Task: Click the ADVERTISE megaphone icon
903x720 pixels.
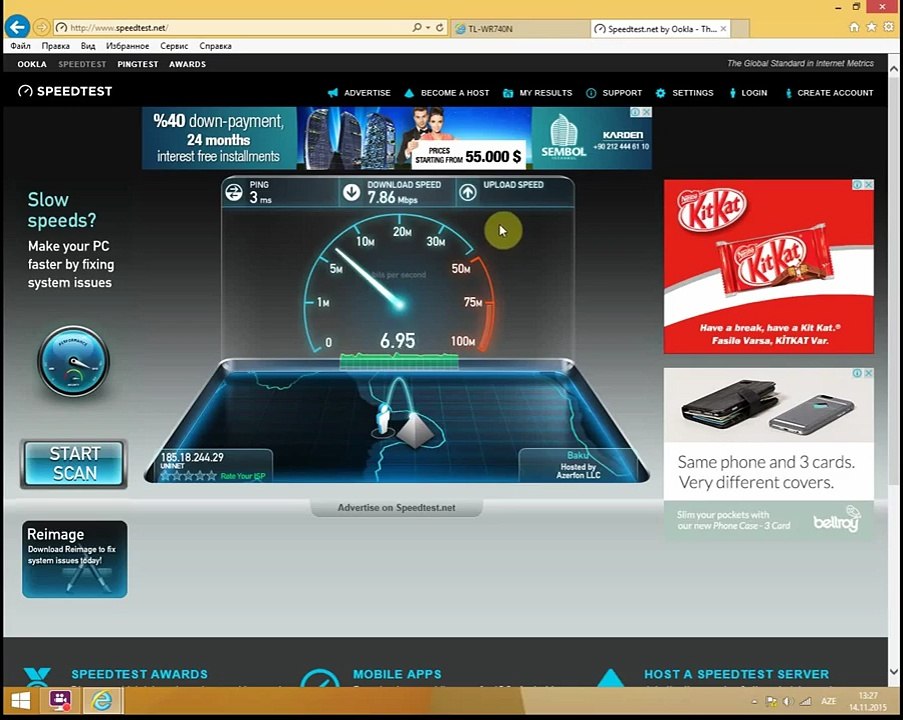Action: point(332,93)
